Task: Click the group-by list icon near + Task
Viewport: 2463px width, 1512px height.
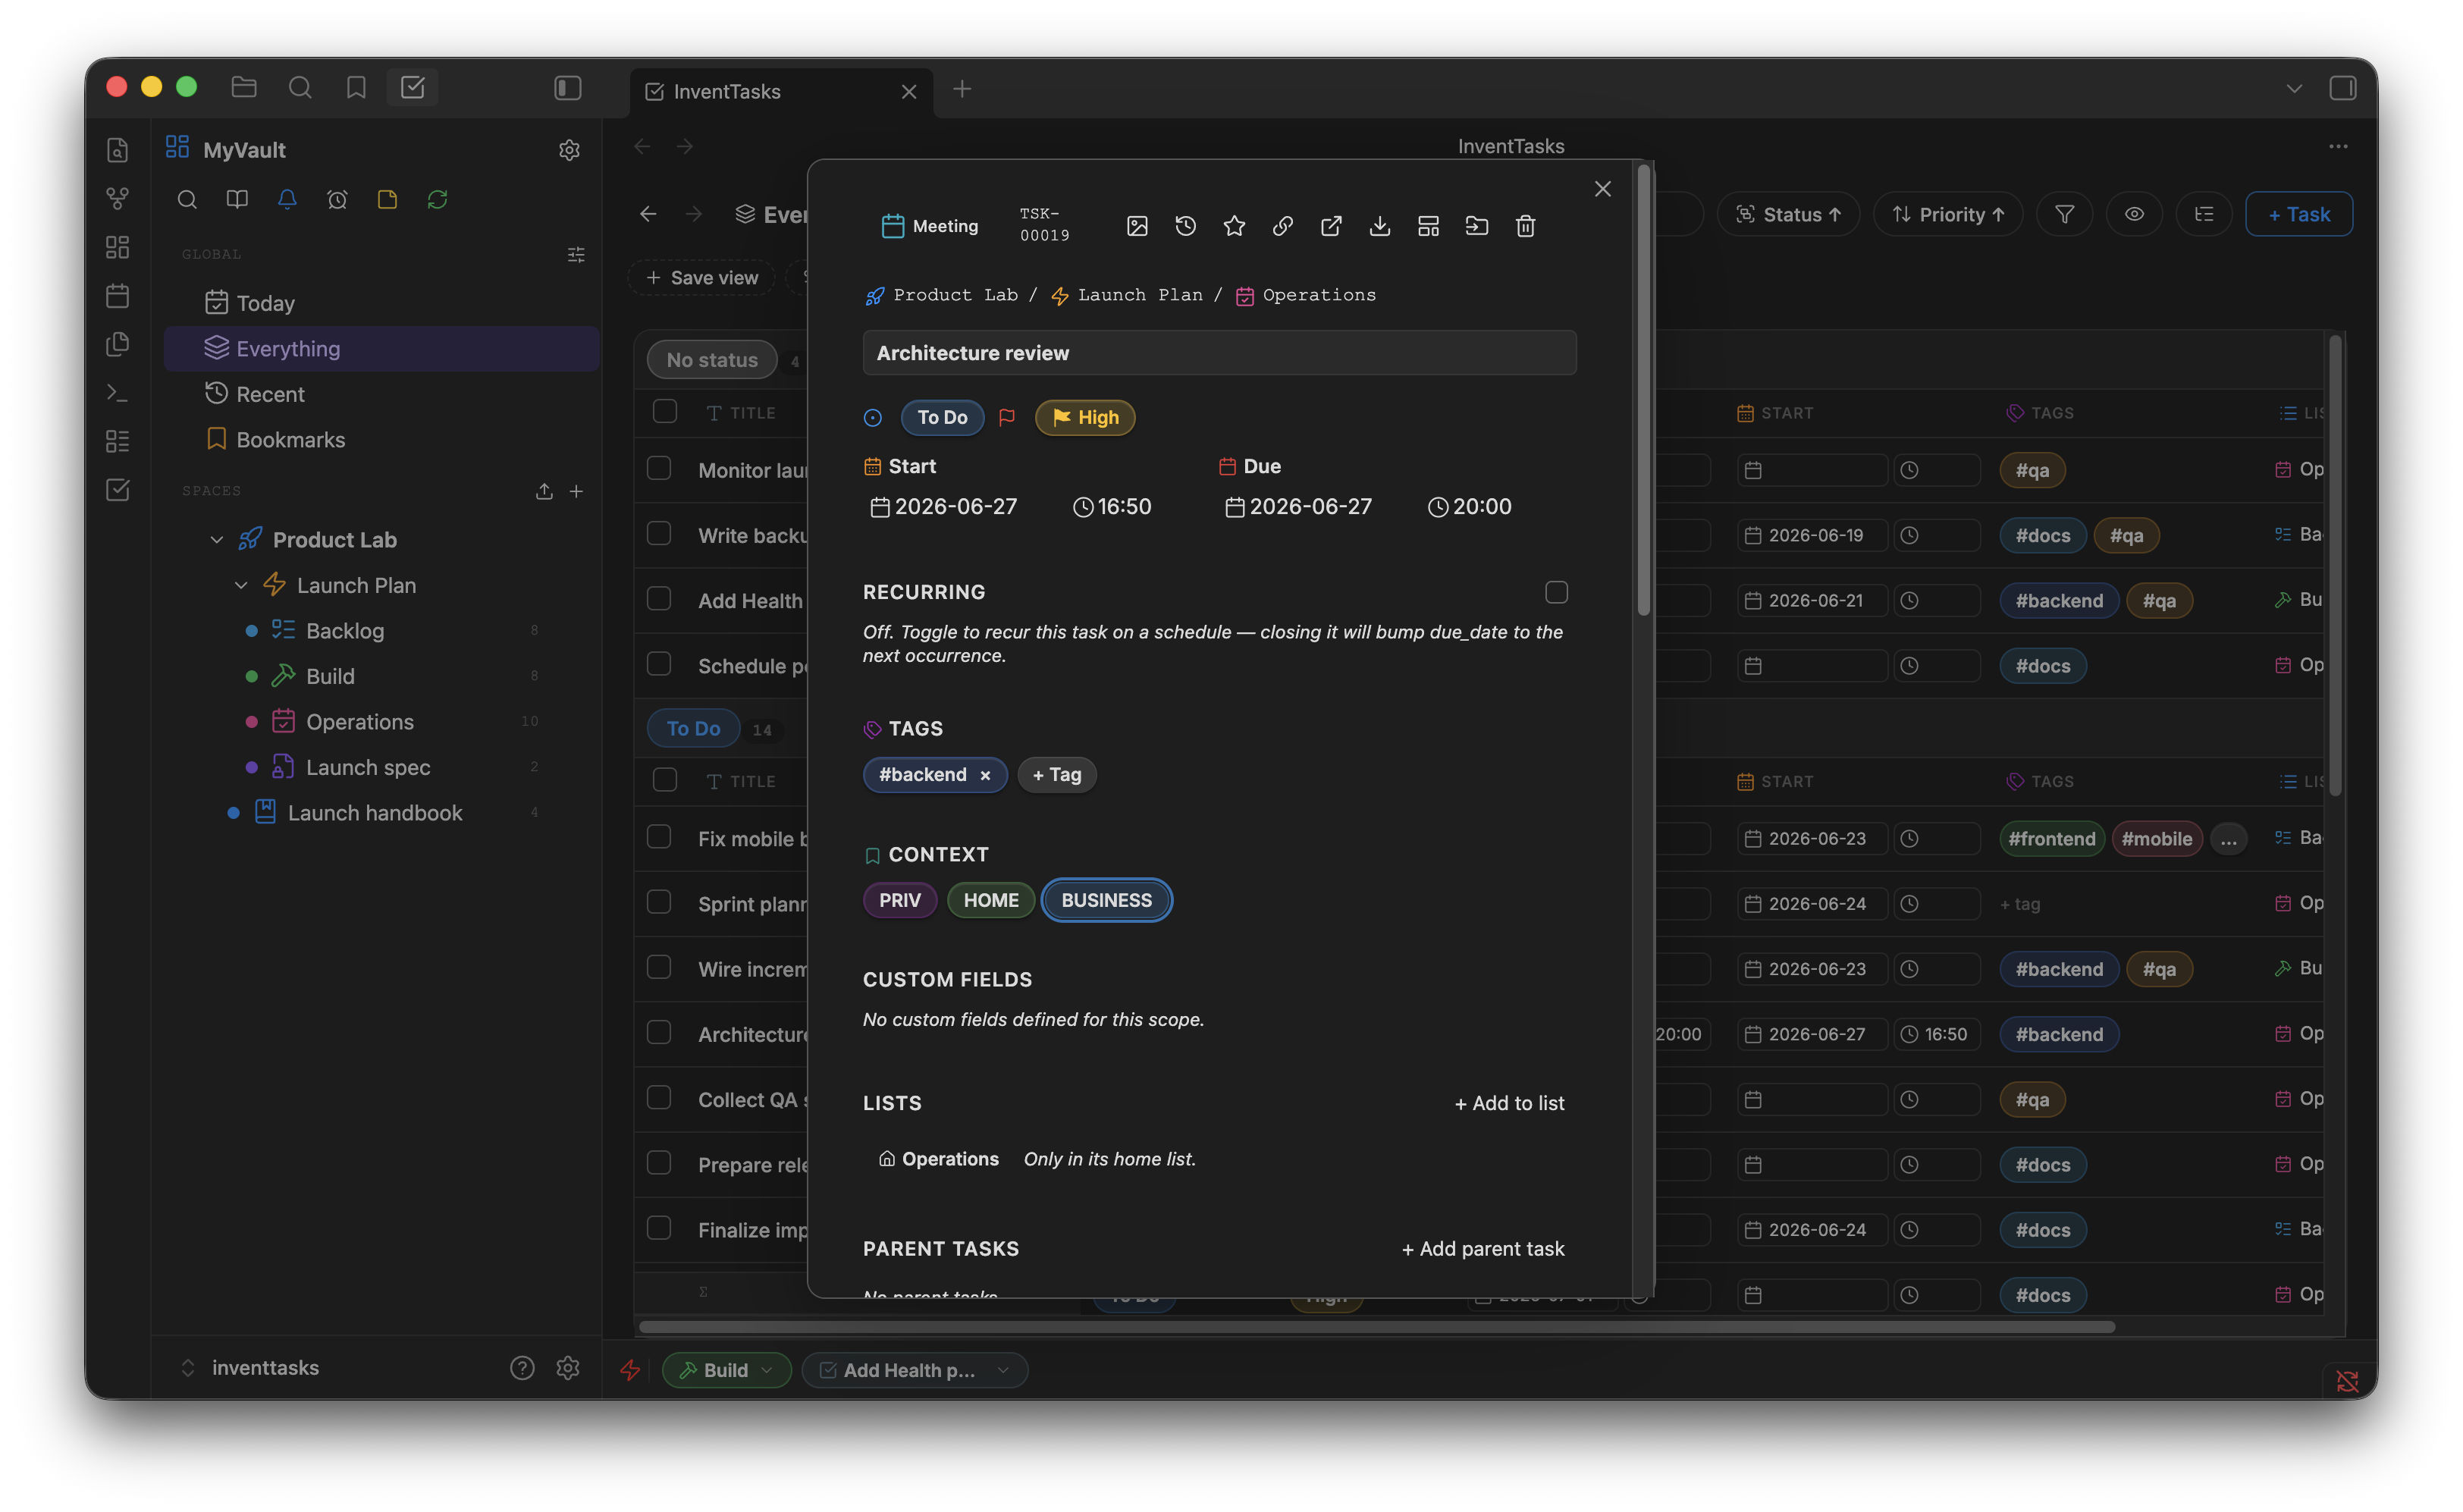Action: 2204,214
